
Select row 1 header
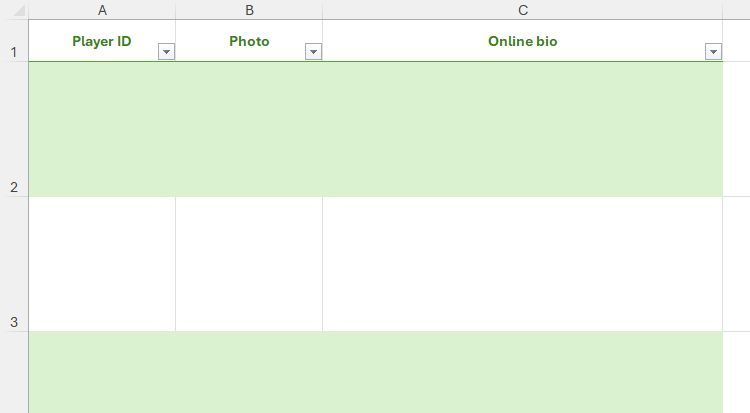tap(14, 41)
